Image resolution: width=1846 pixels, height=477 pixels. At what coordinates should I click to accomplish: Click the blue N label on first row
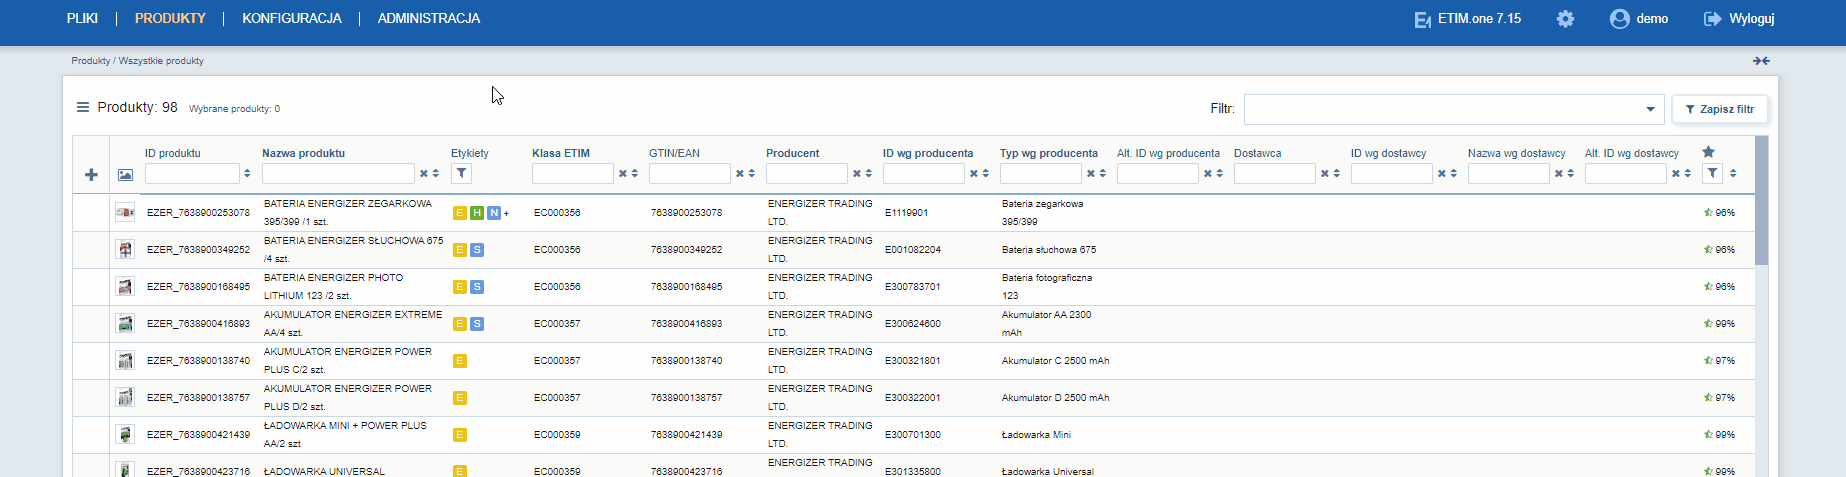coord(494,213)
